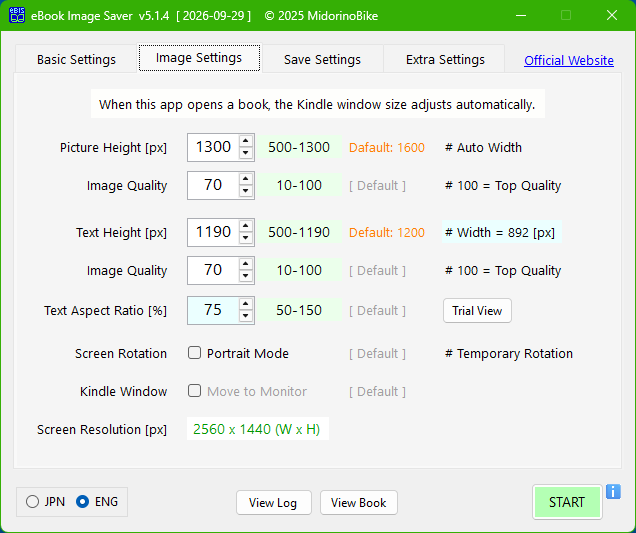This screenshot has width=636, height=533.
Task: Click the 500-1190 range label
Action: point(299,232)
